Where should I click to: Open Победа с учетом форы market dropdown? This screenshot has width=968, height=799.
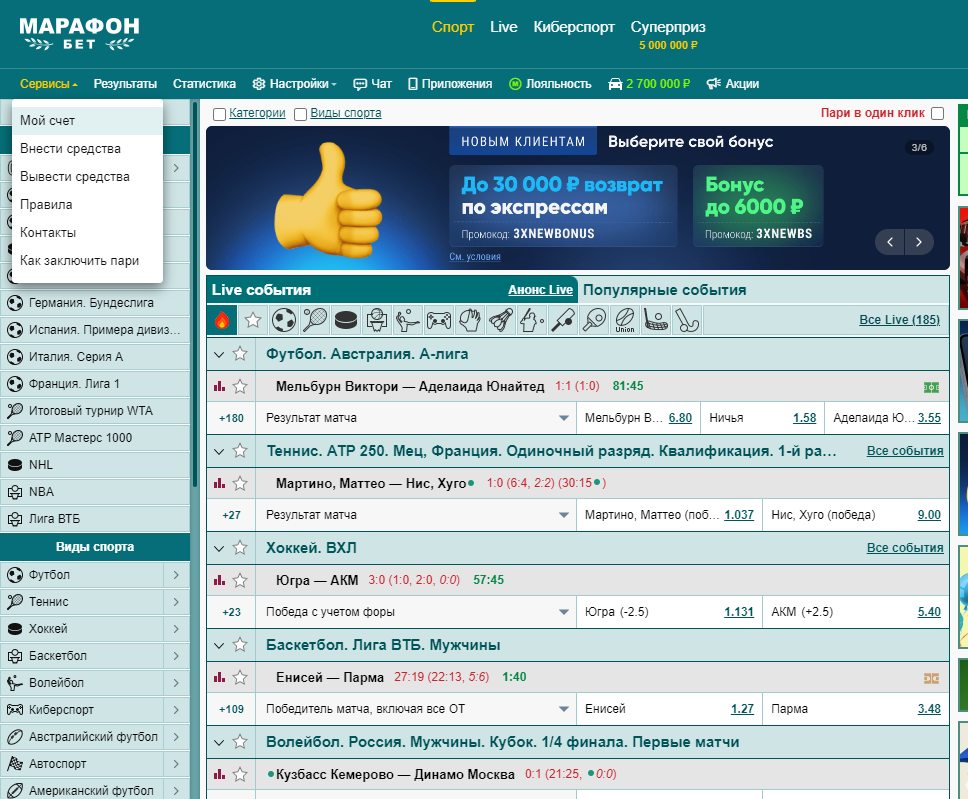416,612
